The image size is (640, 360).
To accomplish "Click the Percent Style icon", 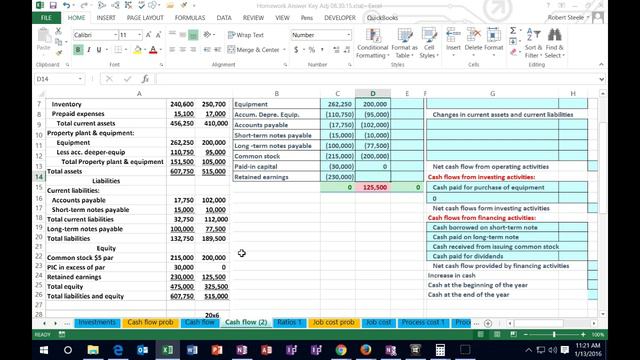I will tap(312, 50).
